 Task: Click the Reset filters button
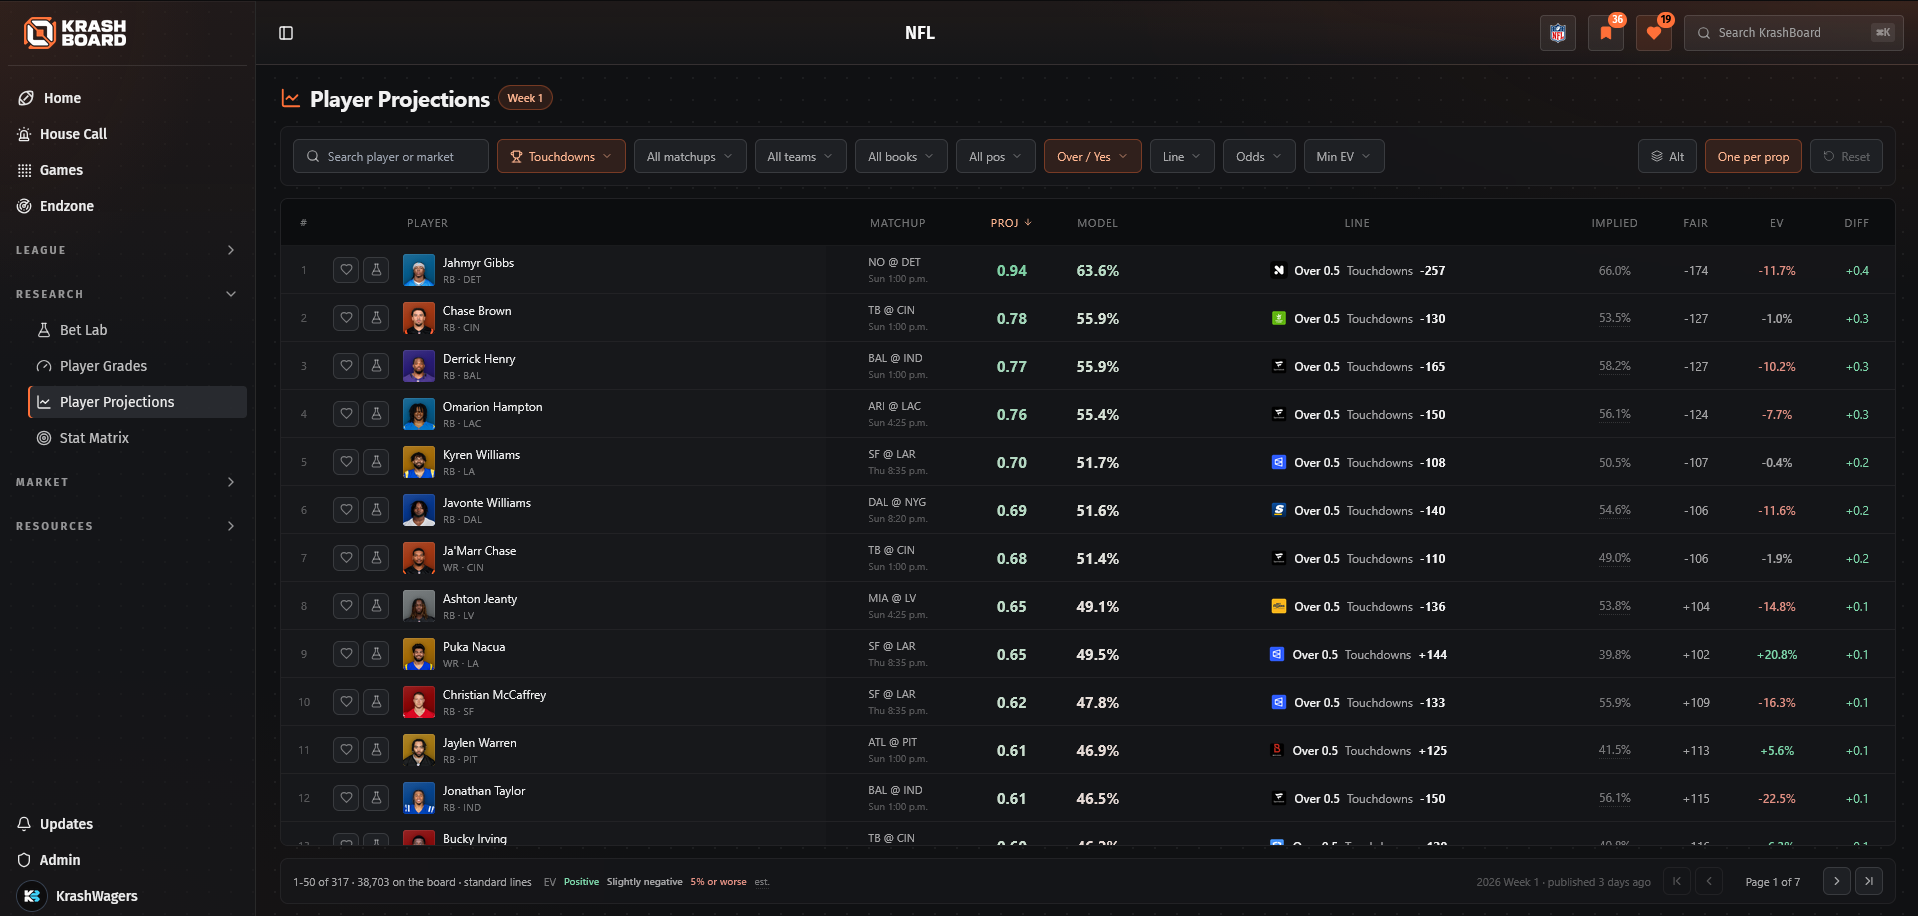point(1846,156)
